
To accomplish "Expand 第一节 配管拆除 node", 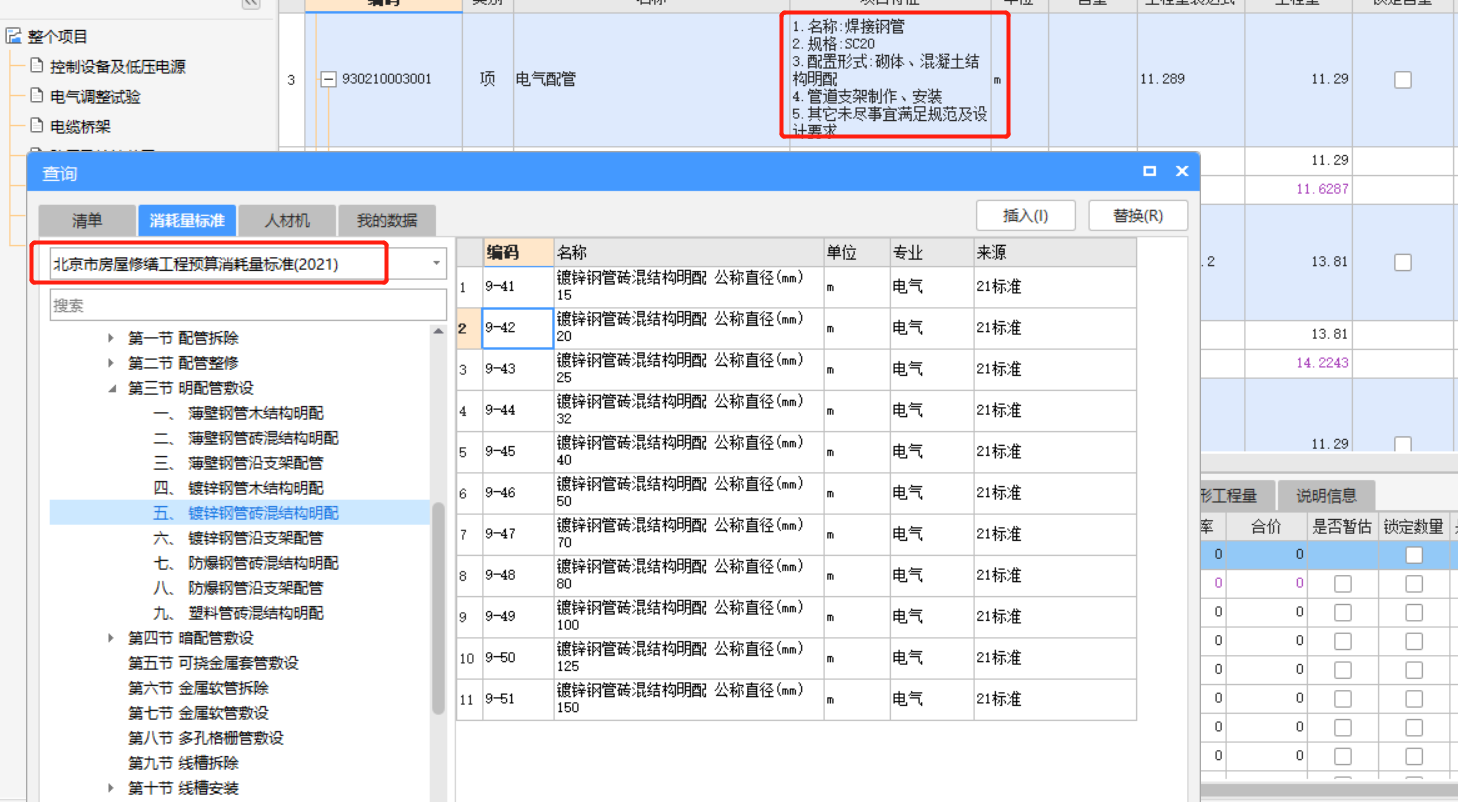I will 111,338.
